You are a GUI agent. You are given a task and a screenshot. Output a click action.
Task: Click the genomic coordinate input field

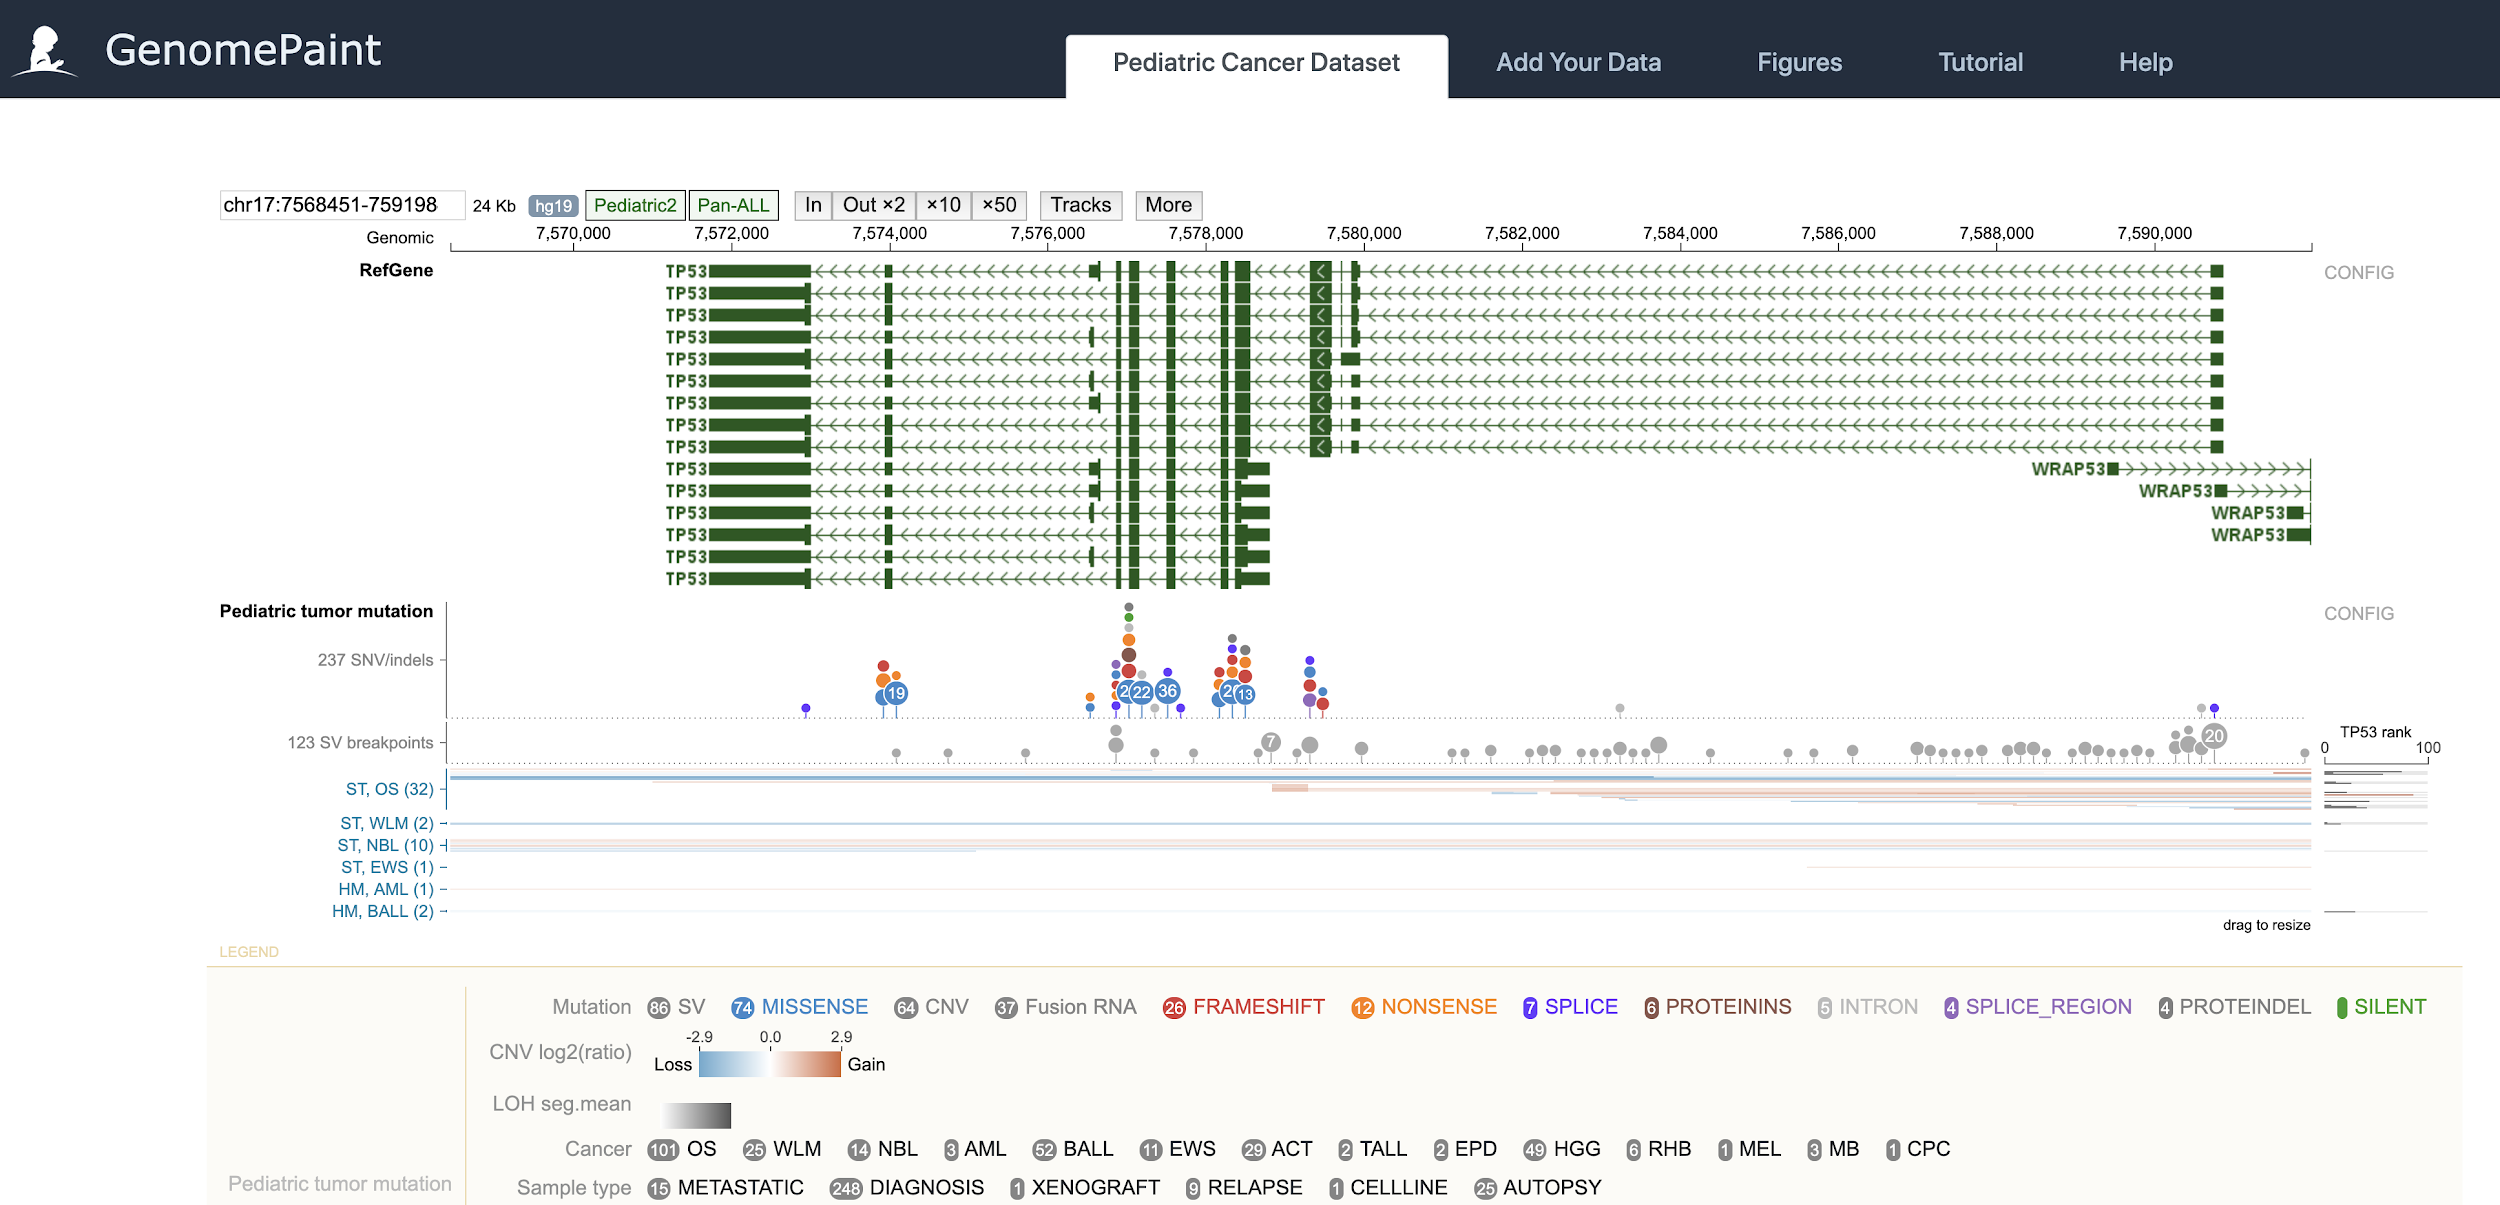342,205
